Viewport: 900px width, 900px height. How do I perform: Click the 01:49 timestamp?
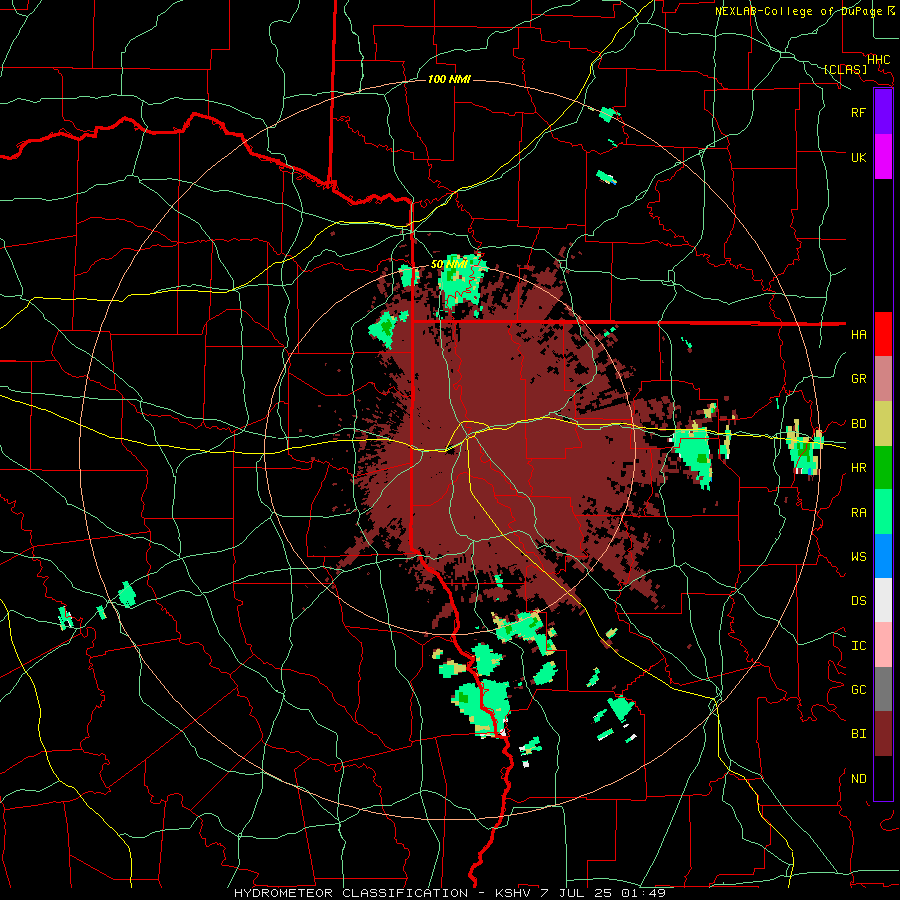tap(646, 893)
